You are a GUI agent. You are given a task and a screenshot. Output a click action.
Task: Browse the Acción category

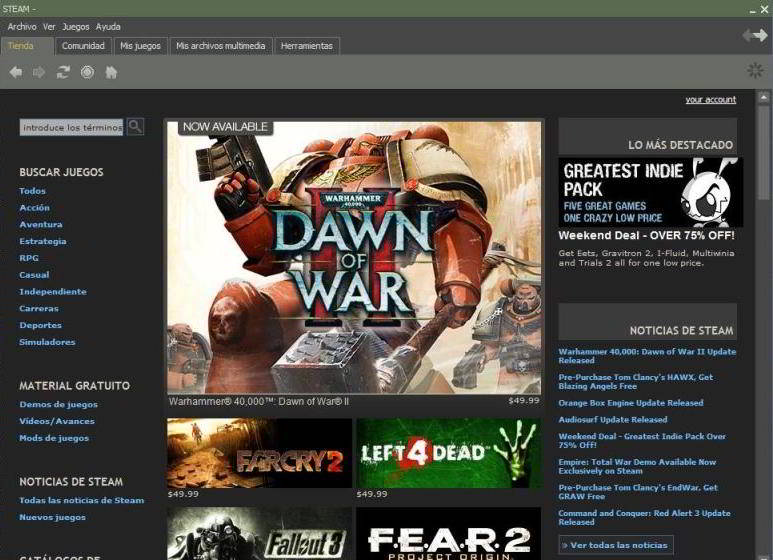pyautogui.click(x=35, y=208)
